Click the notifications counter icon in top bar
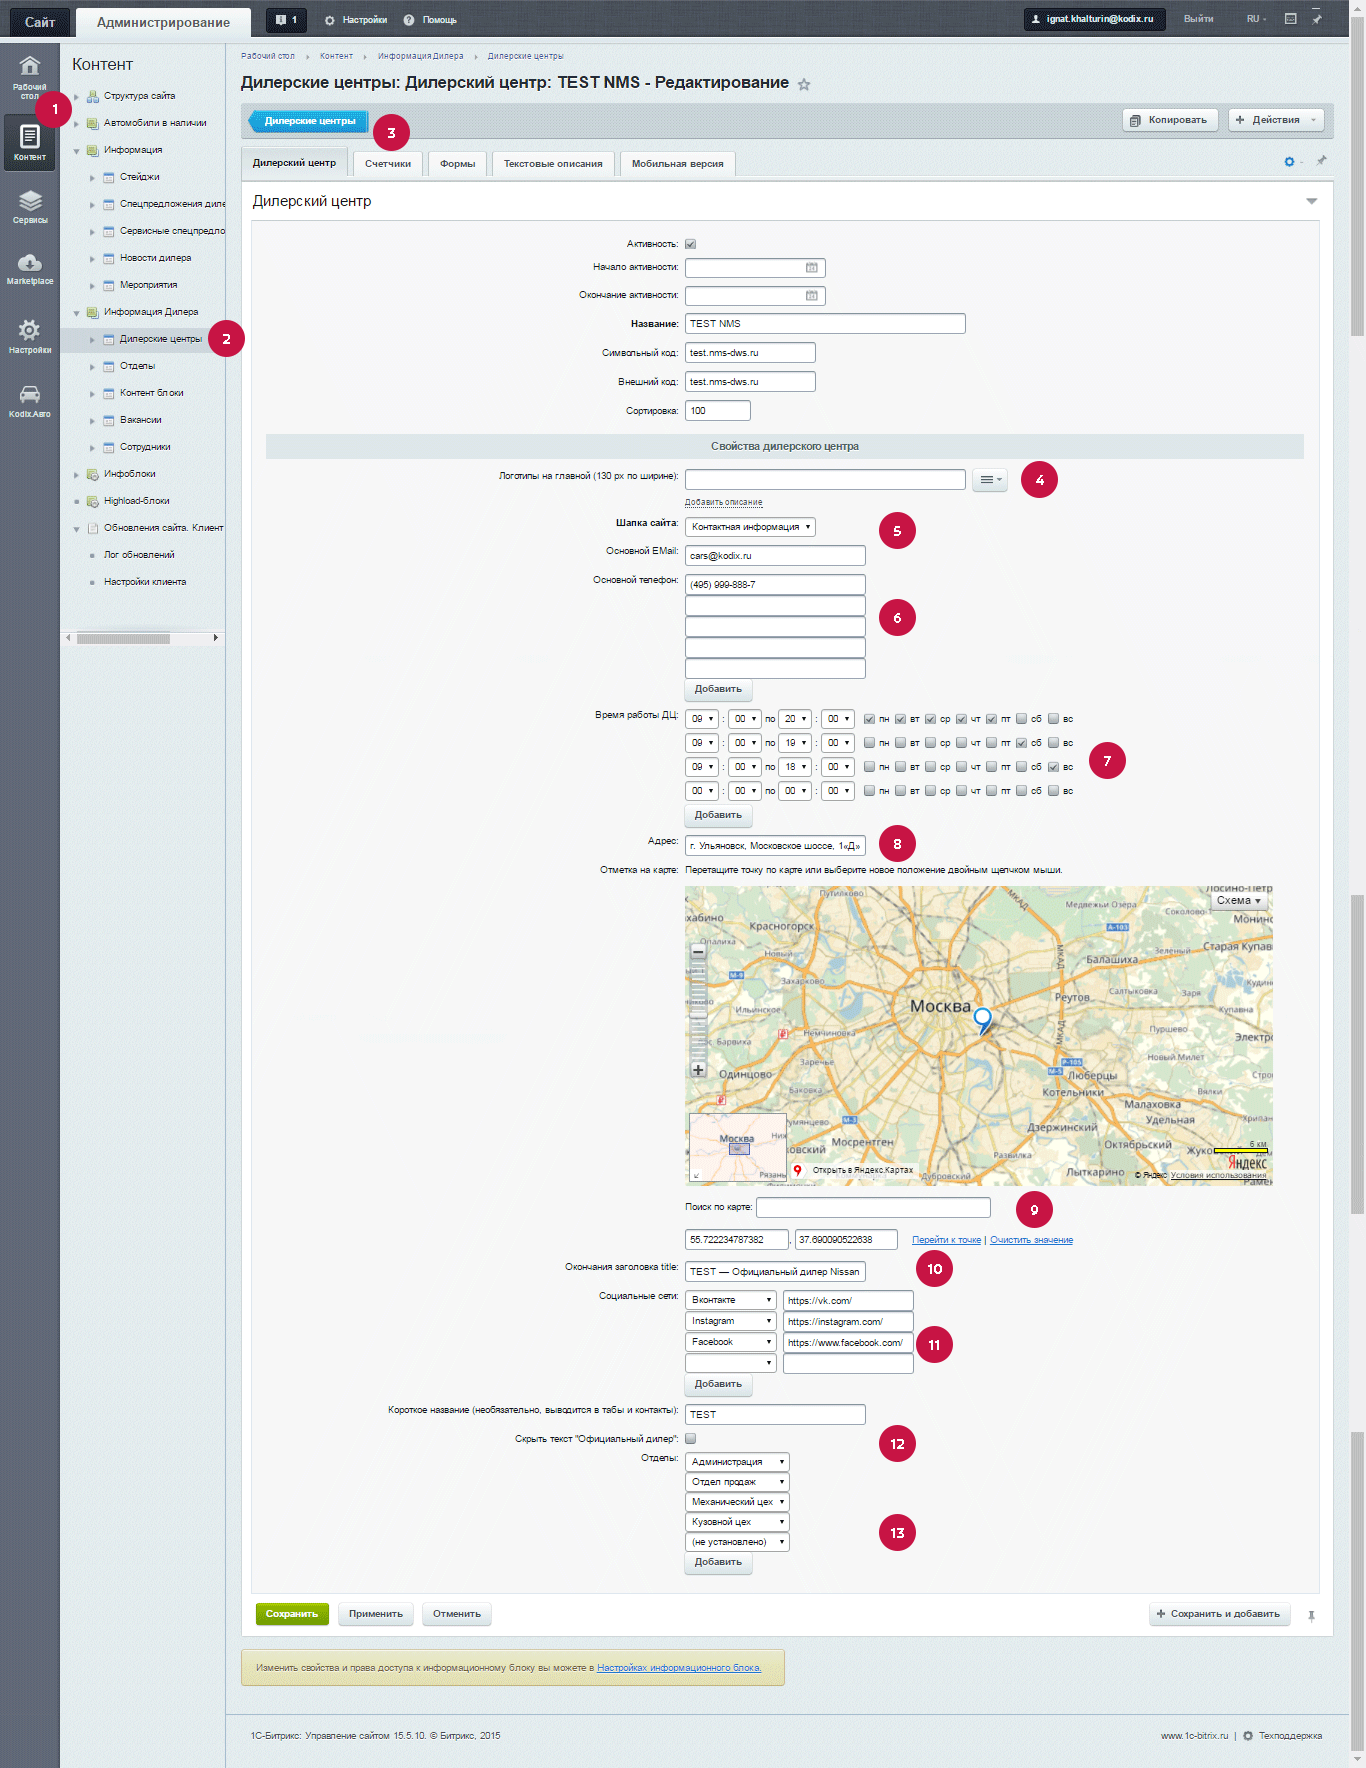This screenshot has width=1366, height=1768. [286, 20]
